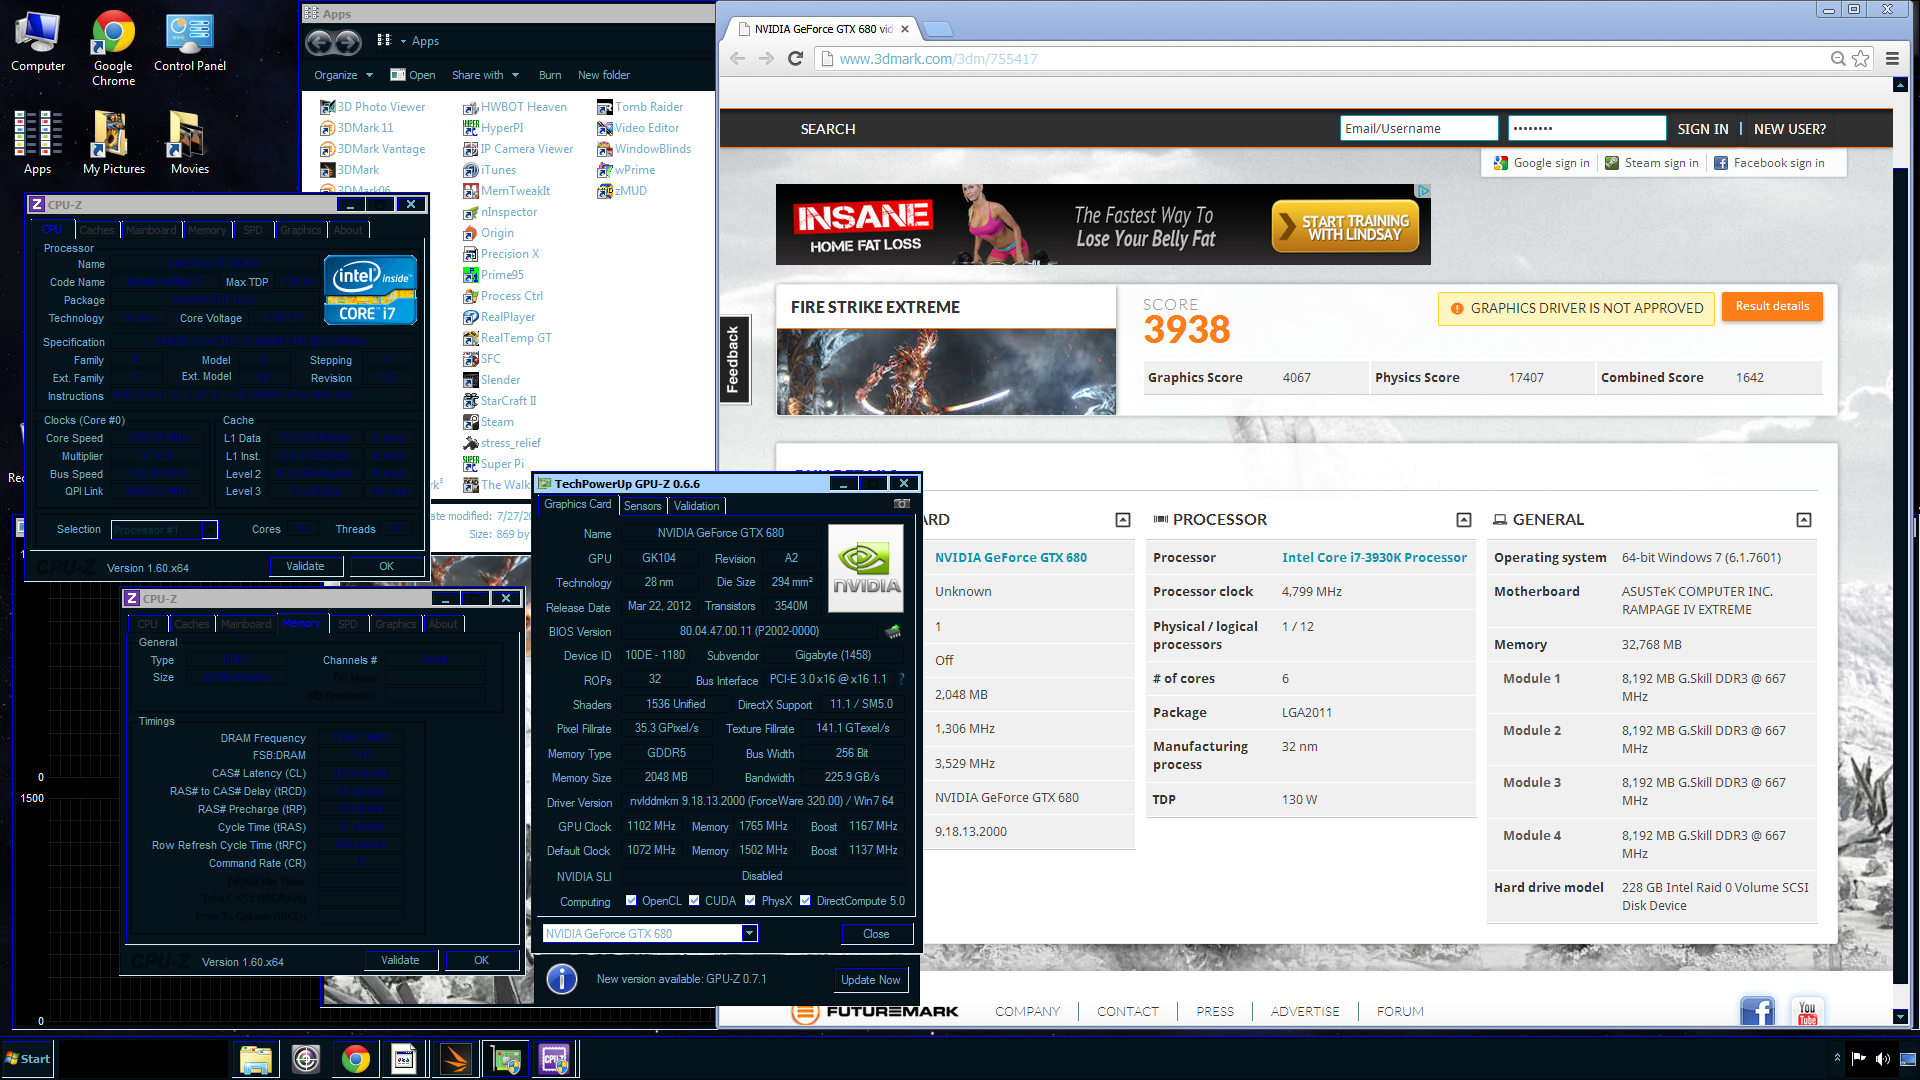The height and width of the screenshot is (1080, 1920).
Task: Click Burn in the explorer toolbar
Action: point(550,75)
